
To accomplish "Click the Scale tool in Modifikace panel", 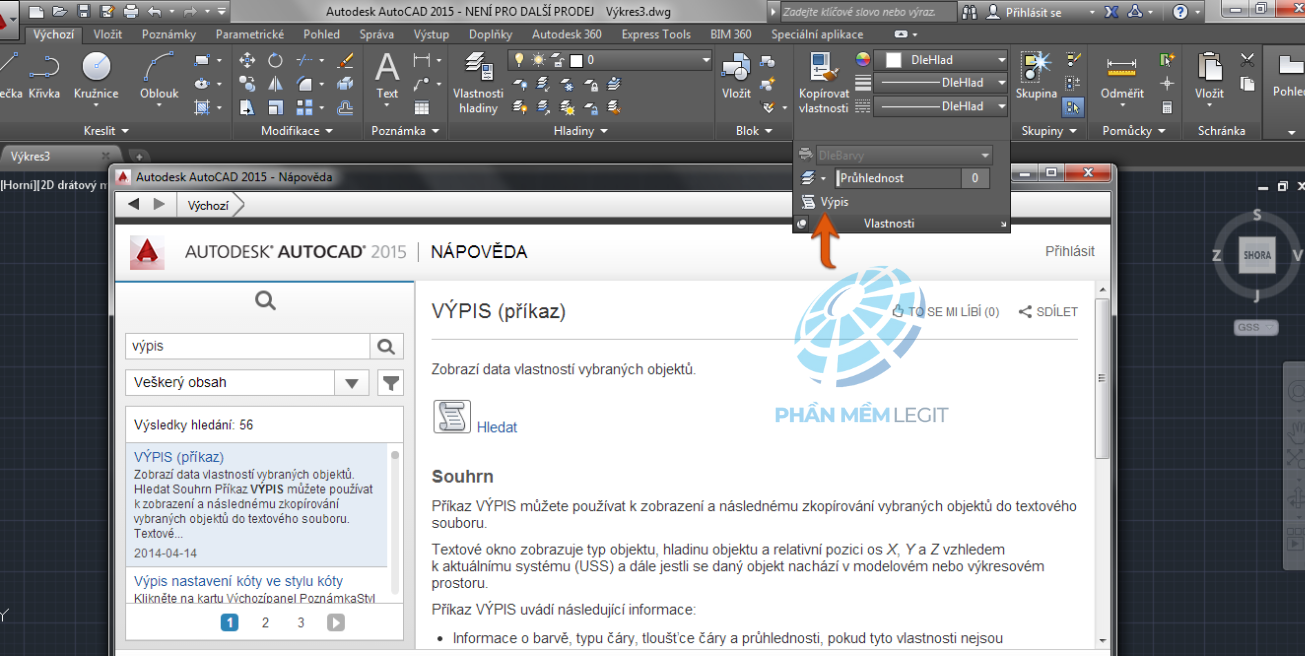I will click(275, 107).
